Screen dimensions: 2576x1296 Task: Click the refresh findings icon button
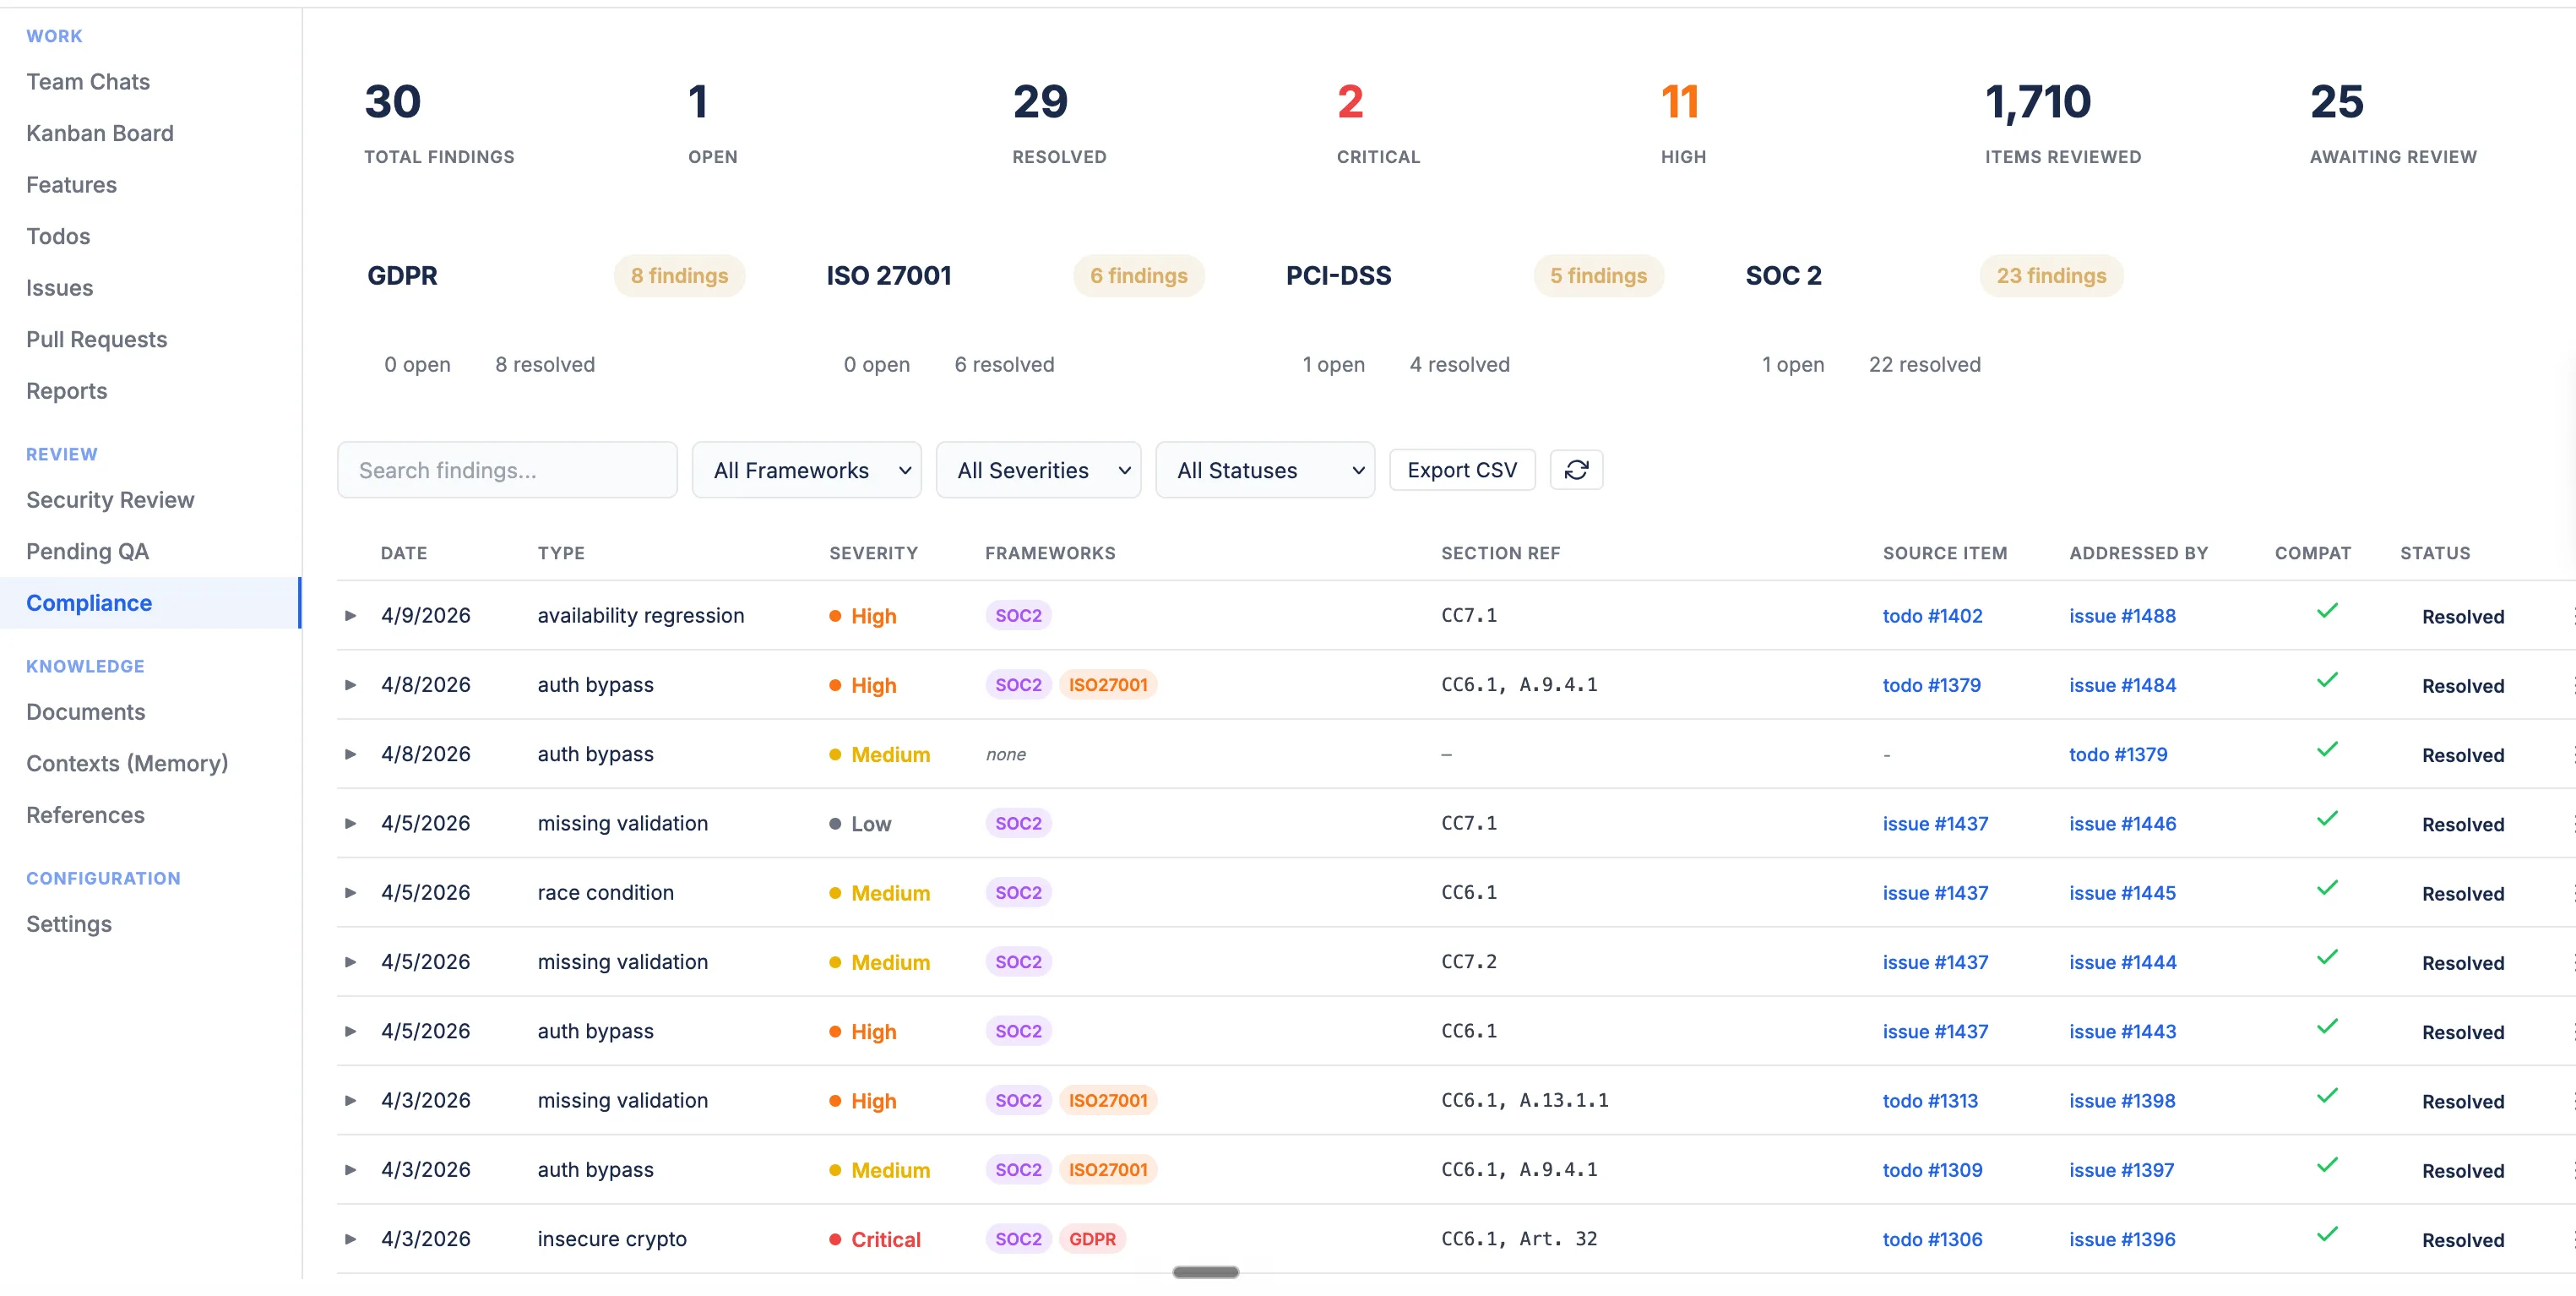pyautogui.click(x=1576, y=470)
